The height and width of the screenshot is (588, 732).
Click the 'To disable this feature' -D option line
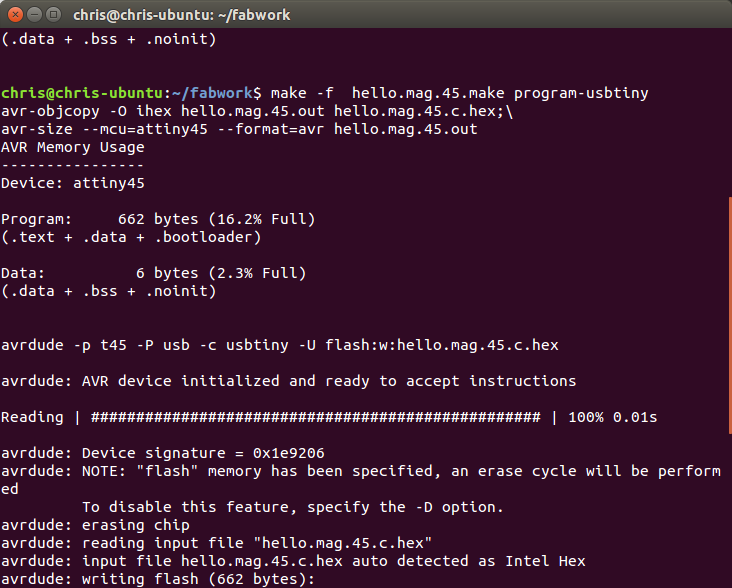pos(293,507)
